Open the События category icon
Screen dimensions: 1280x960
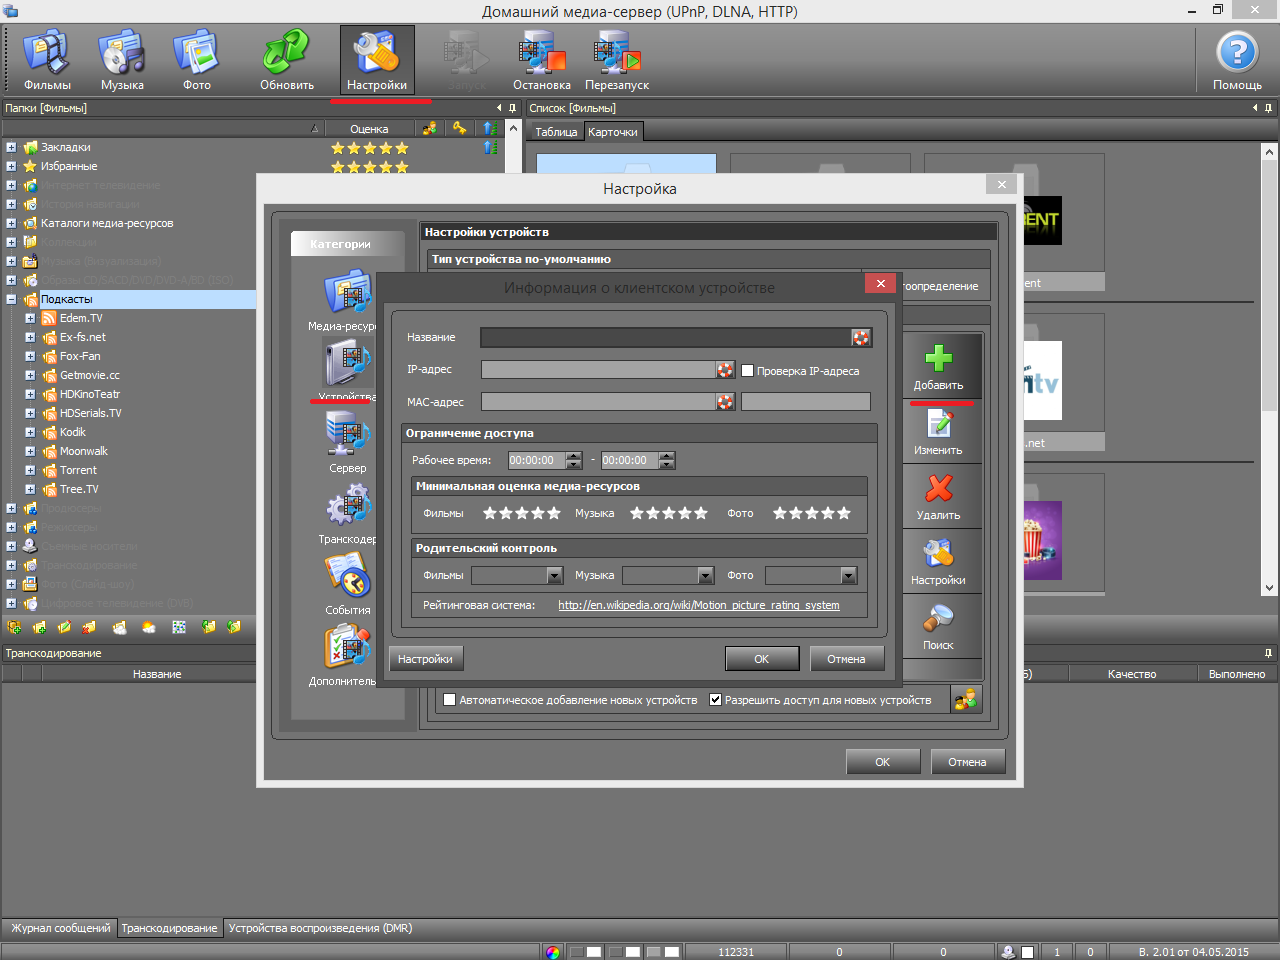[347, 577]
